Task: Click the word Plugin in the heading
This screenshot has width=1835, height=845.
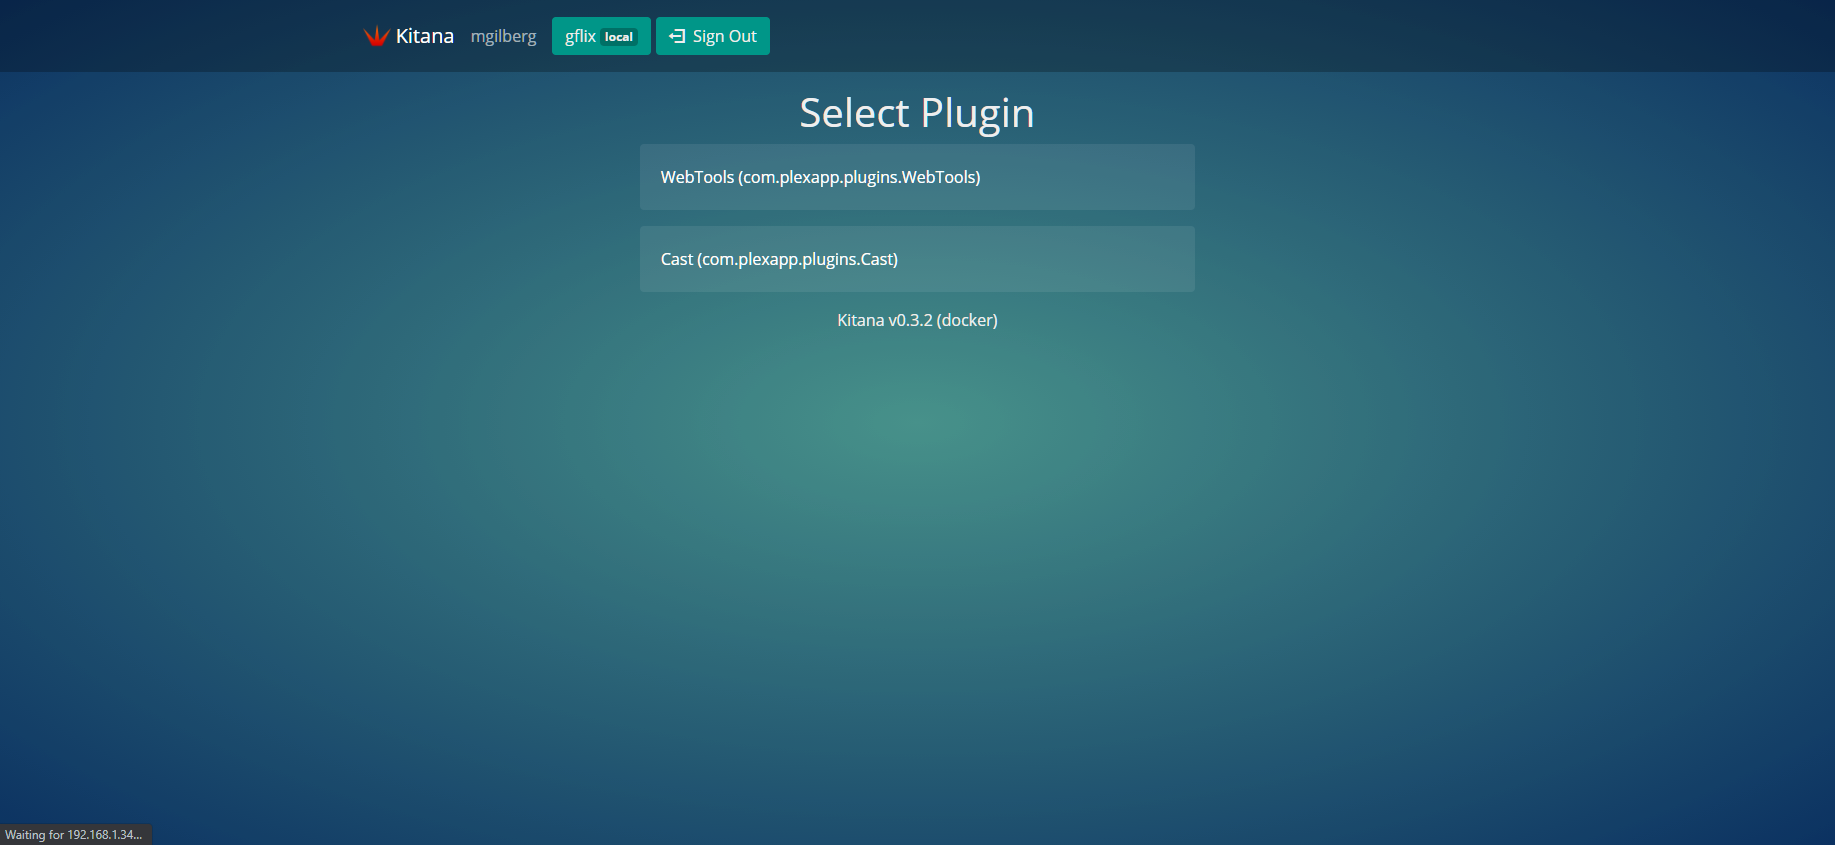Action: pyautogui.click(x=977, y=113)
